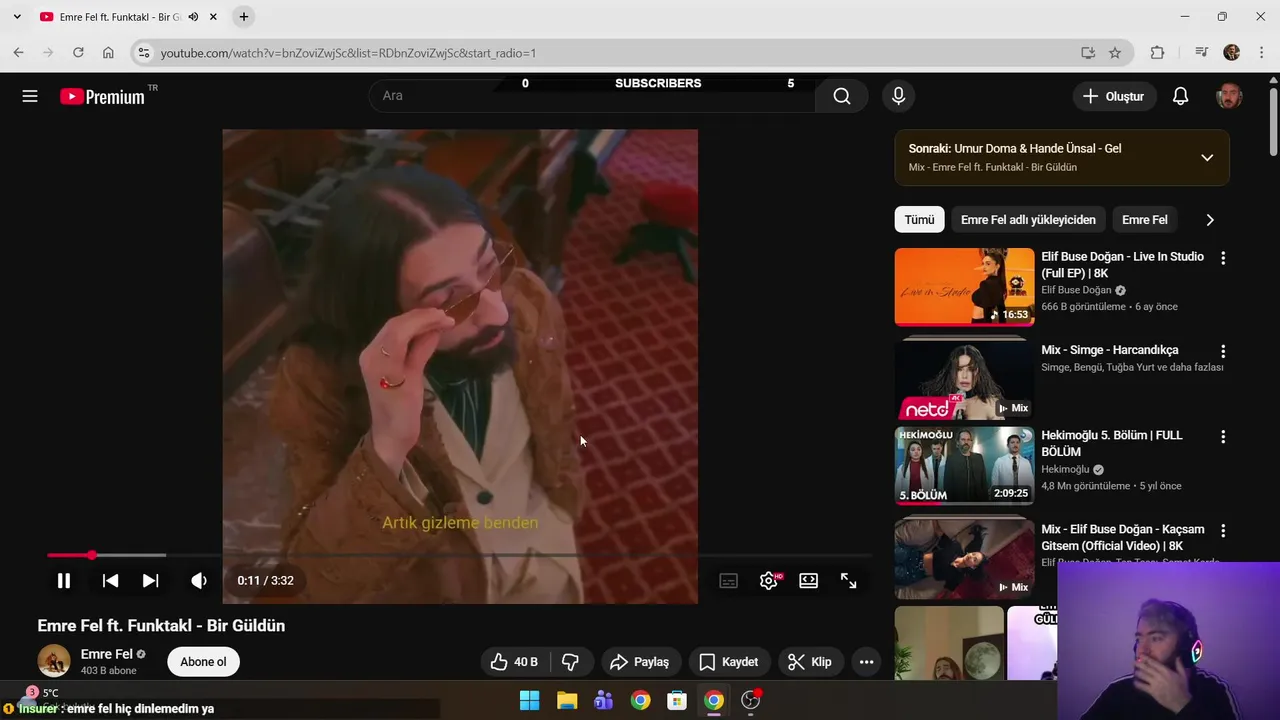This screenshot has height=720, width=1280.
Task: Select the Emre Fel filter chip
Action: 1145,220
